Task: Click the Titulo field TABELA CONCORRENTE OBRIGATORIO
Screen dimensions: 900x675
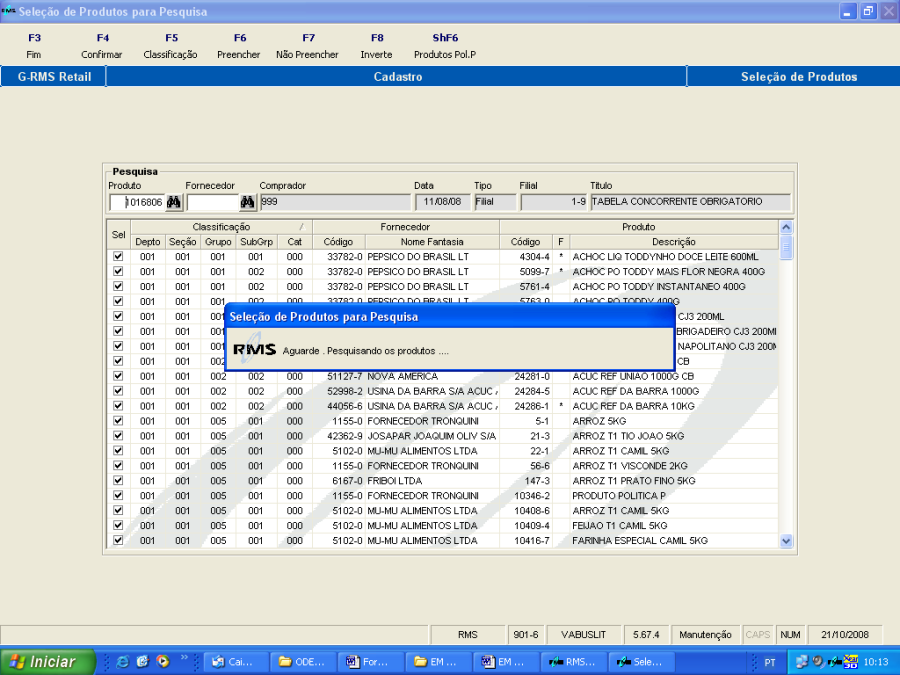Action: coord(690,202)
